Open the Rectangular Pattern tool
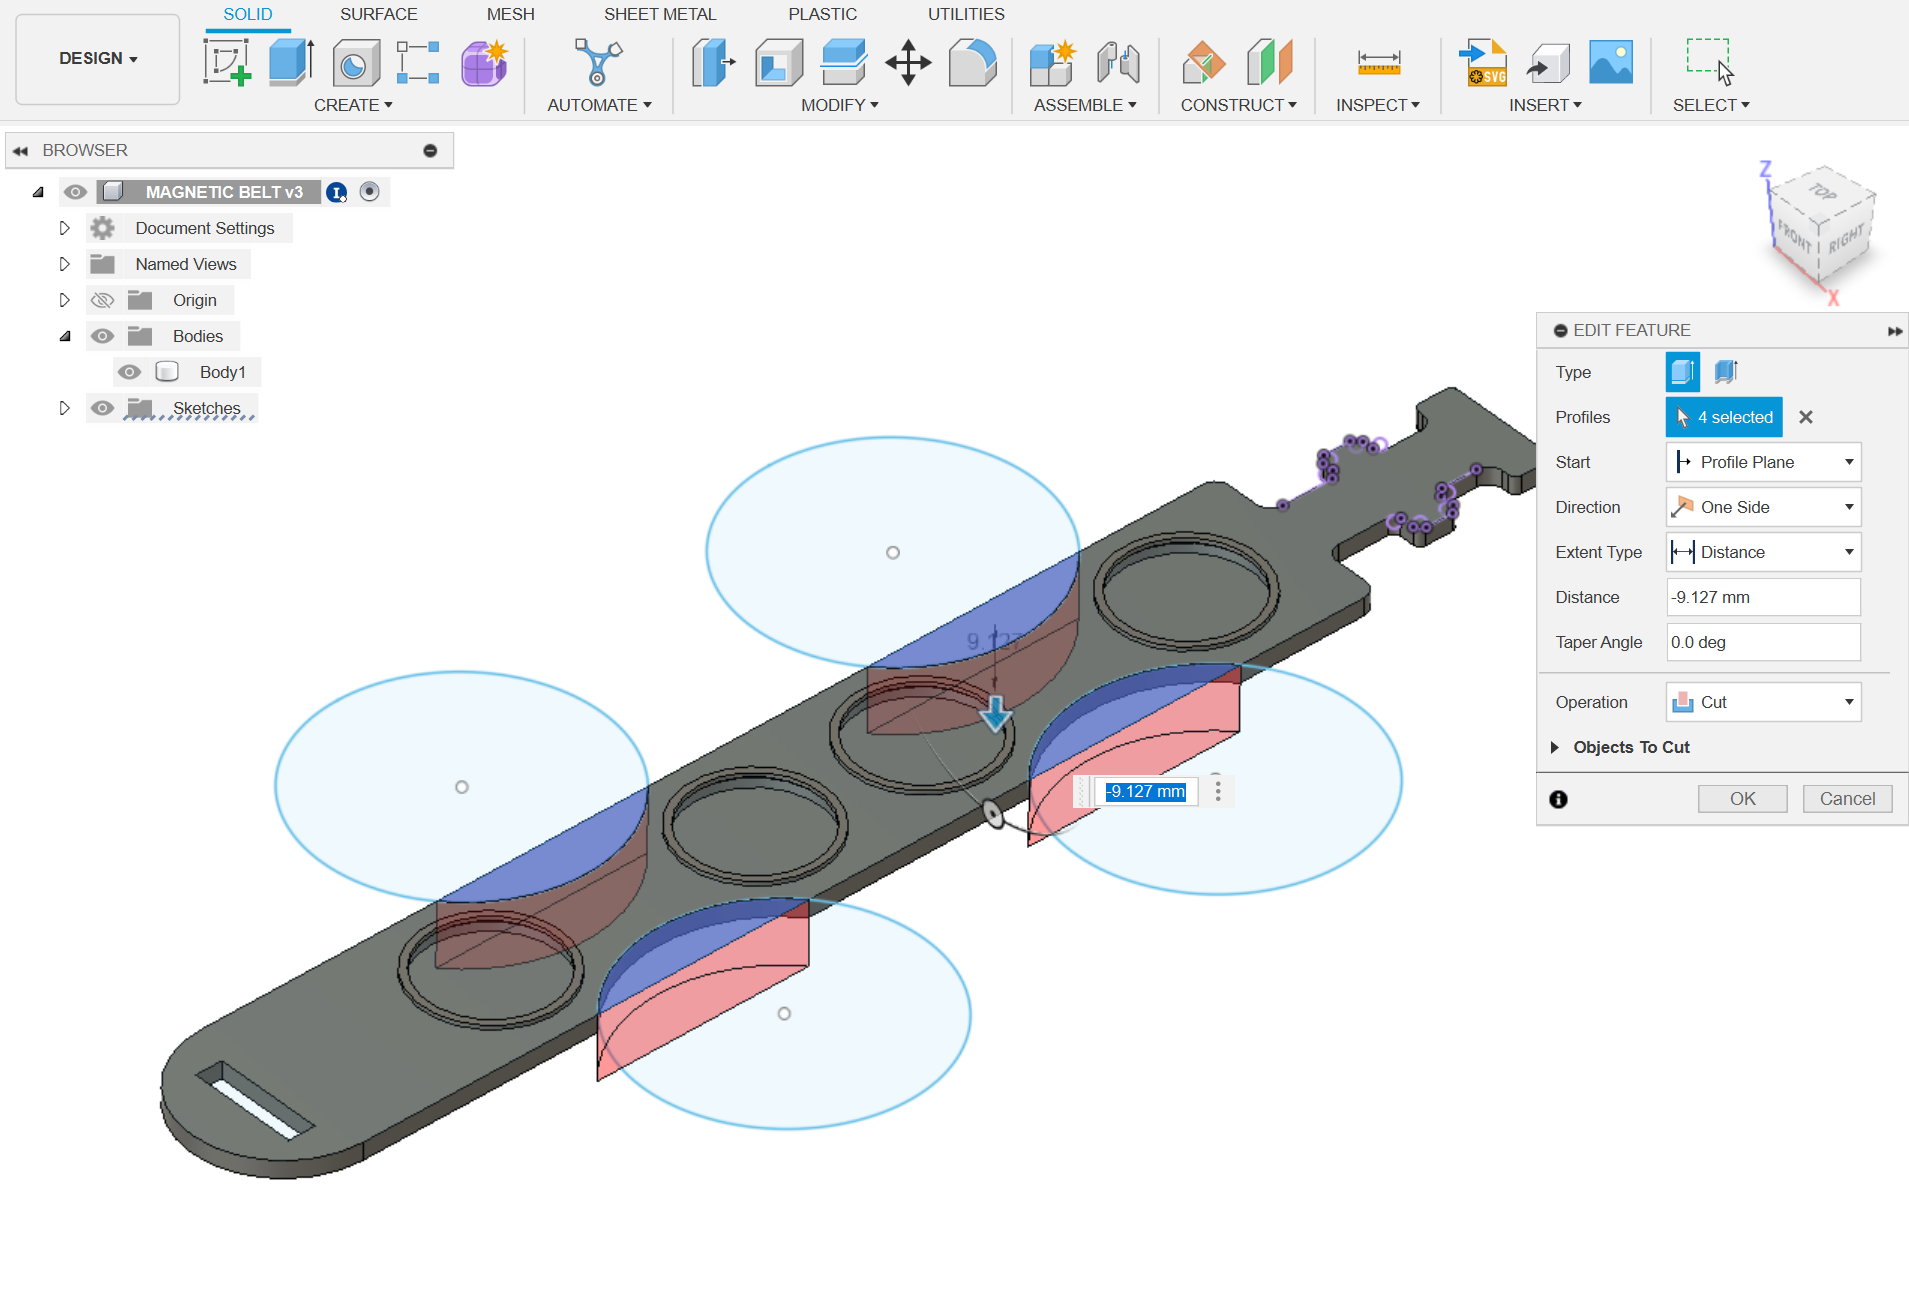1909x1315 pixels. click(418, 62)
